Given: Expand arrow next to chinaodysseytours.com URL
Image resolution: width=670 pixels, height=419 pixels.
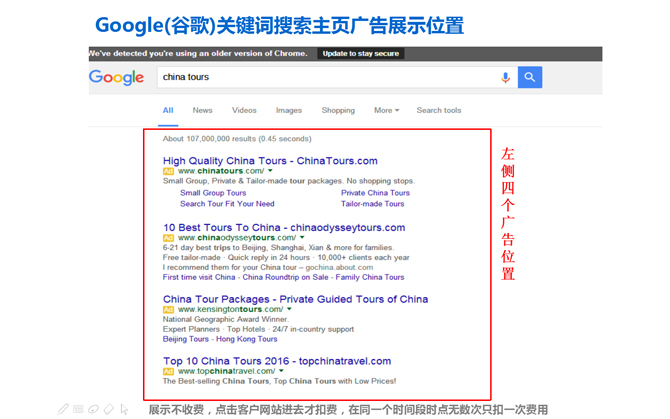Looking at the screenshot, I should click(x=302, y=237).
